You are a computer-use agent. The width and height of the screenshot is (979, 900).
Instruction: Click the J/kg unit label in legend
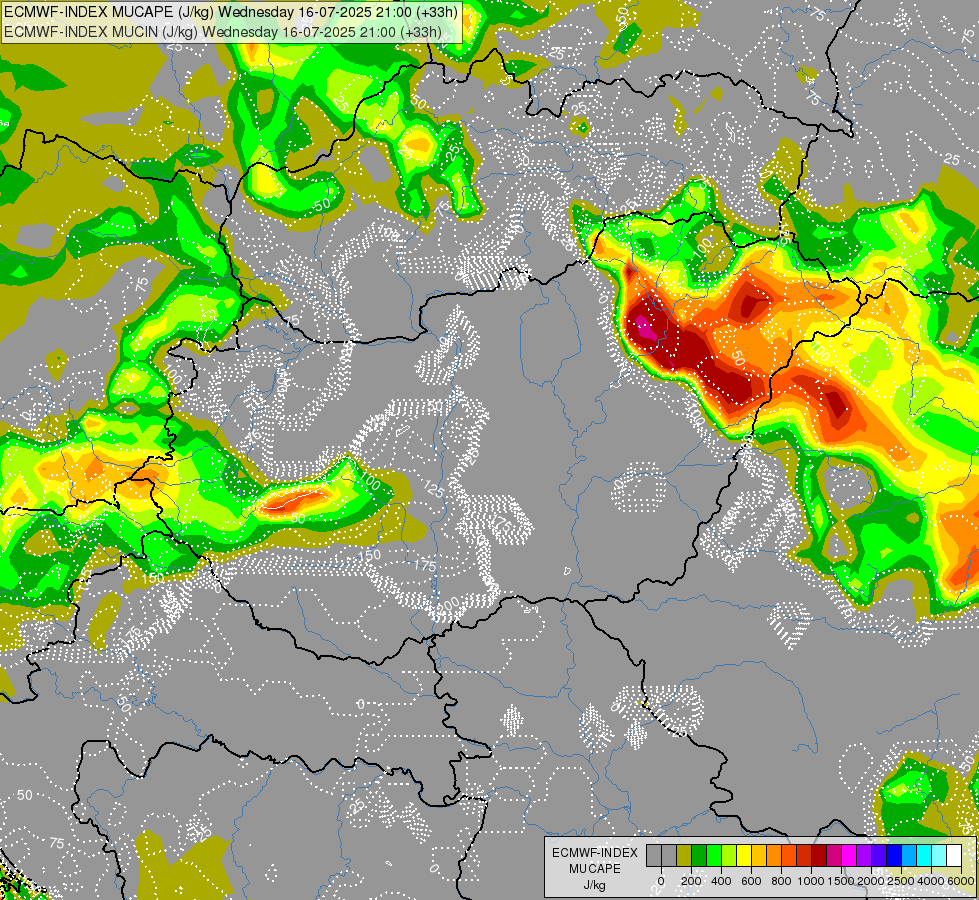[x=594, y=886]
